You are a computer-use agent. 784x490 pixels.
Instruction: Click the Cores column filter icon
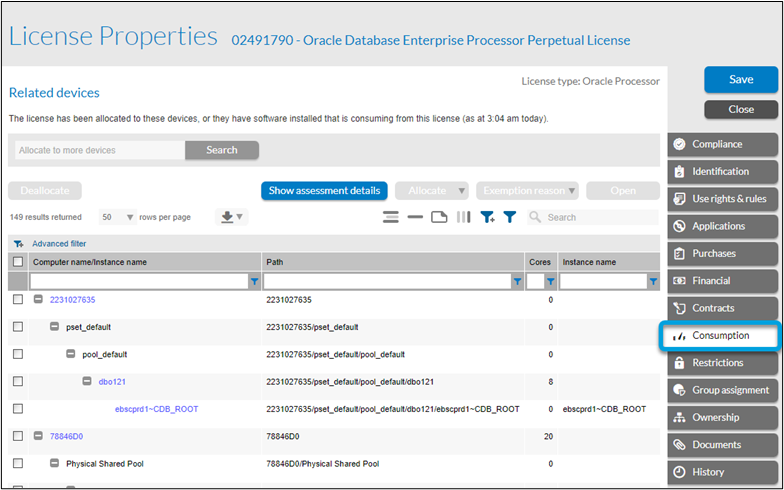tap(550, 282)
